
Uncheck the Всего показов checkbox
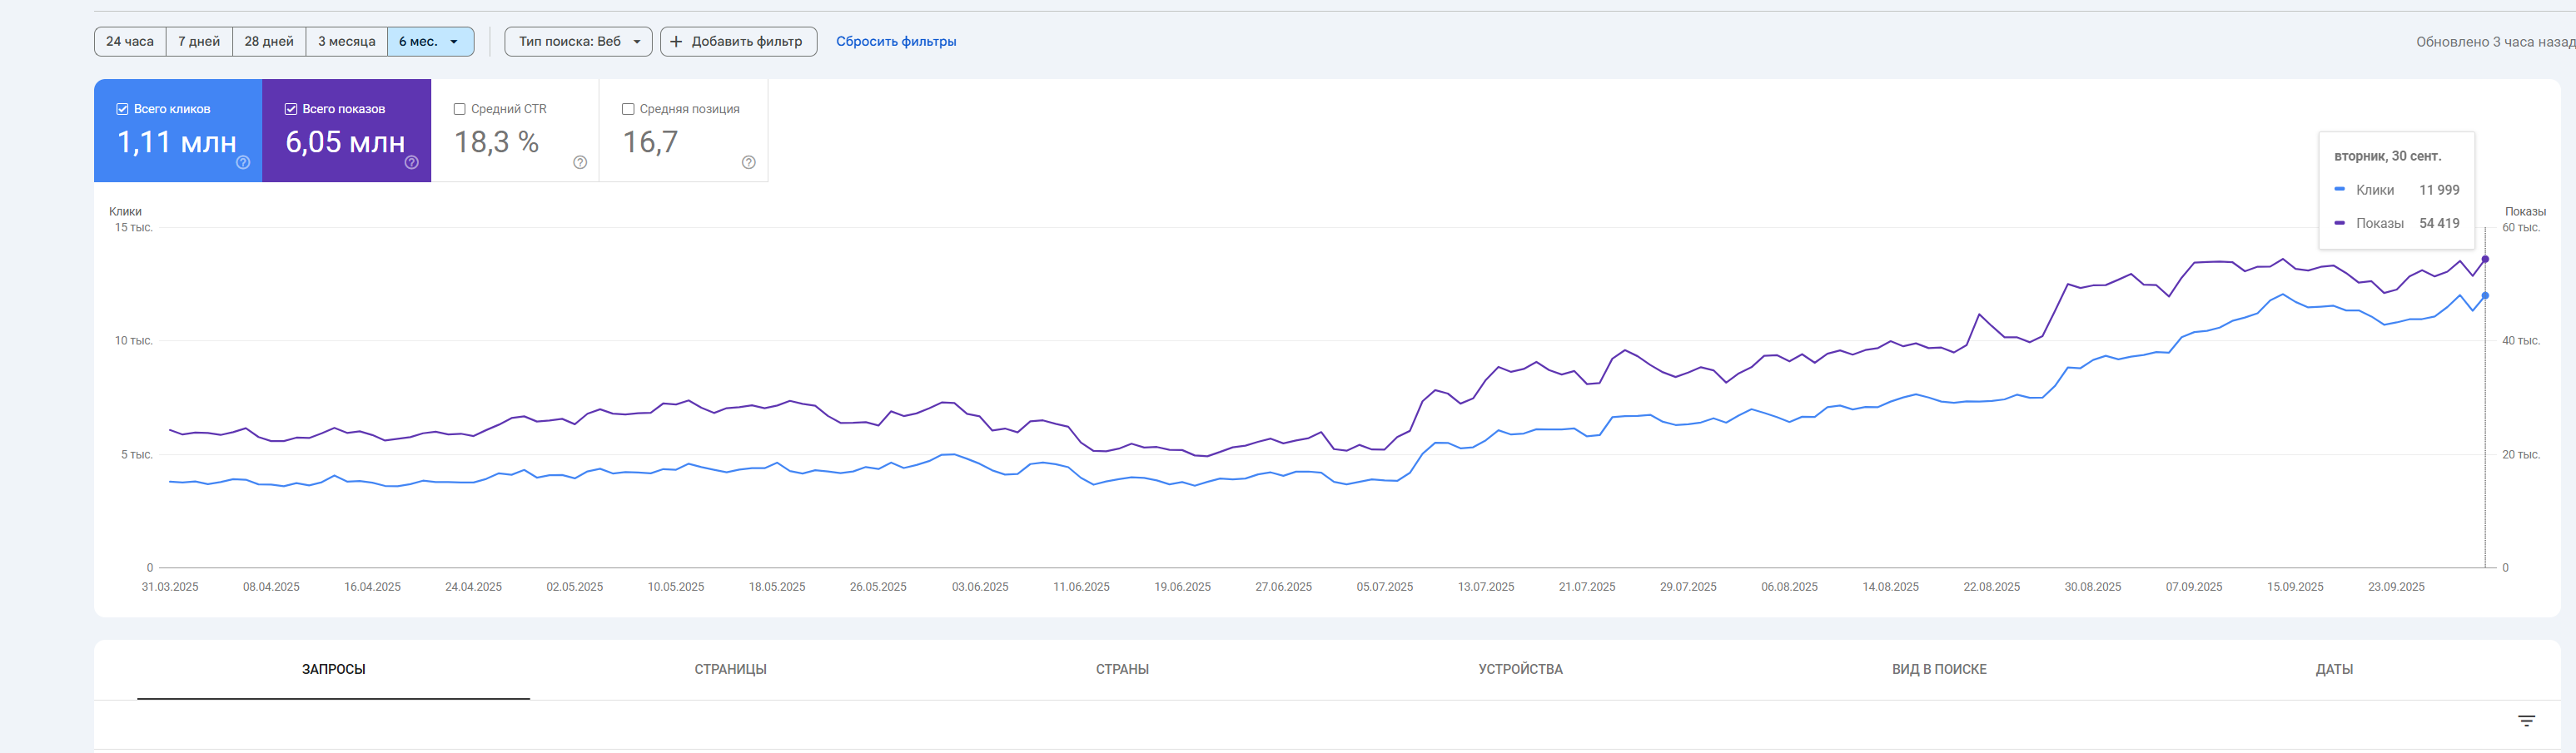tap(291, 109)
